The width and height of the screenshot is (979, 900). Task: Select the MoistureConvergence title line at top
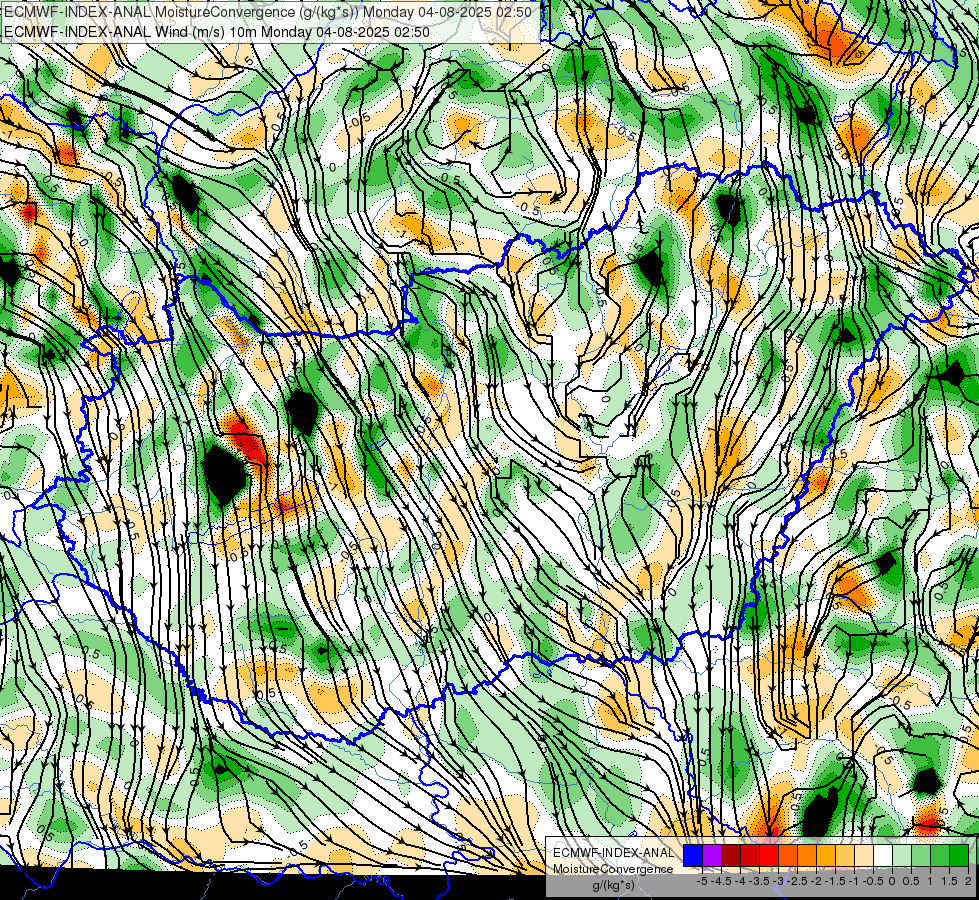268,12
